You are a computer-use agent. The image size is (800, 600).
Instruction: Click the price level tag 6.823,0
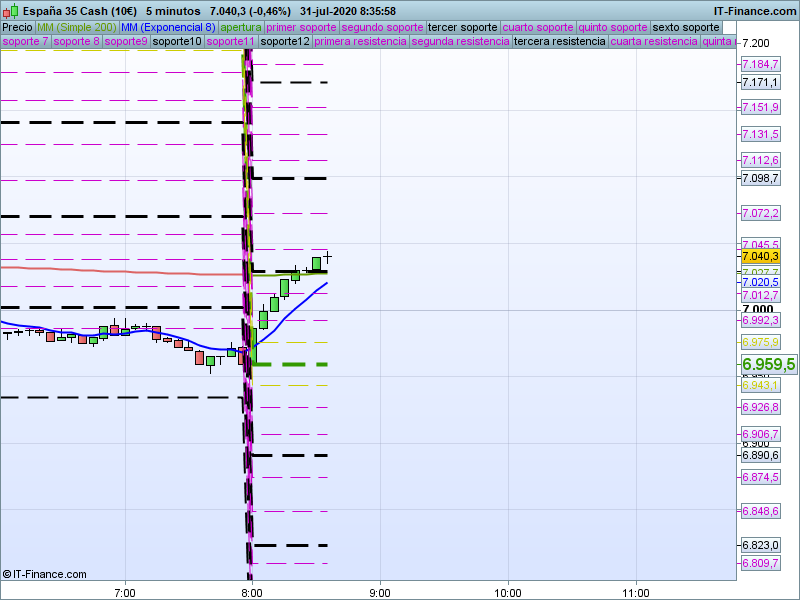pos(761,545)
